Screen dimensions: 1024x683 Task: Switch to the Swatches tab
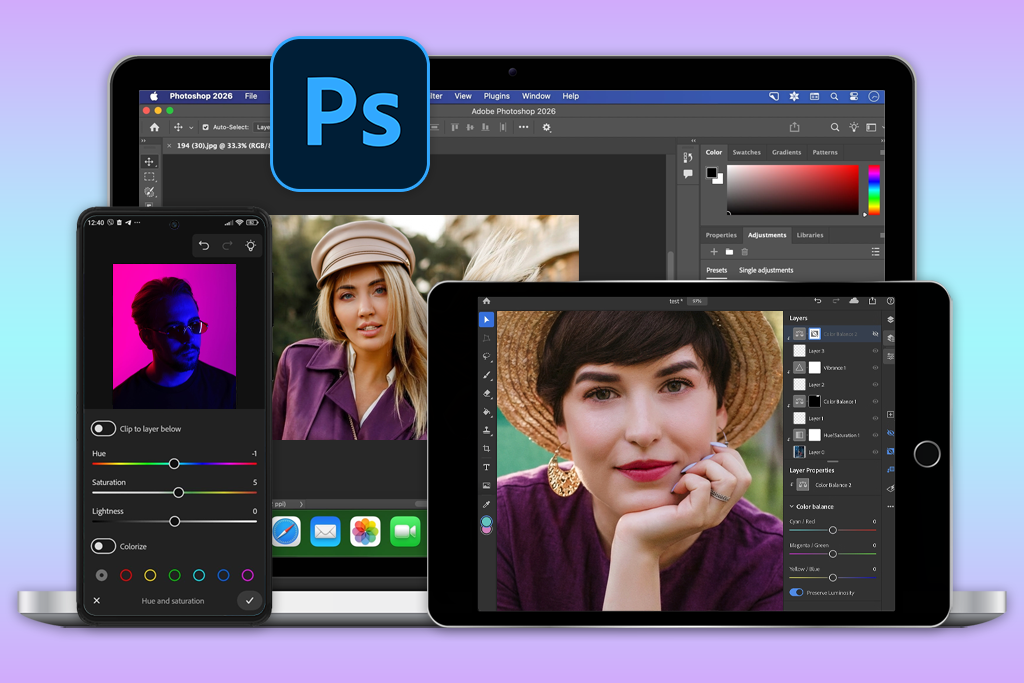746,152
